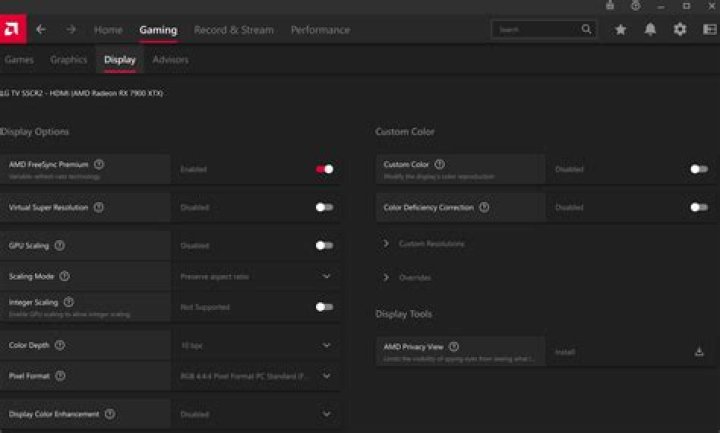Click the AMD Privacy View download icon
Screen dimensions: 720x433
pyautogui.click(x=699, y=352)
